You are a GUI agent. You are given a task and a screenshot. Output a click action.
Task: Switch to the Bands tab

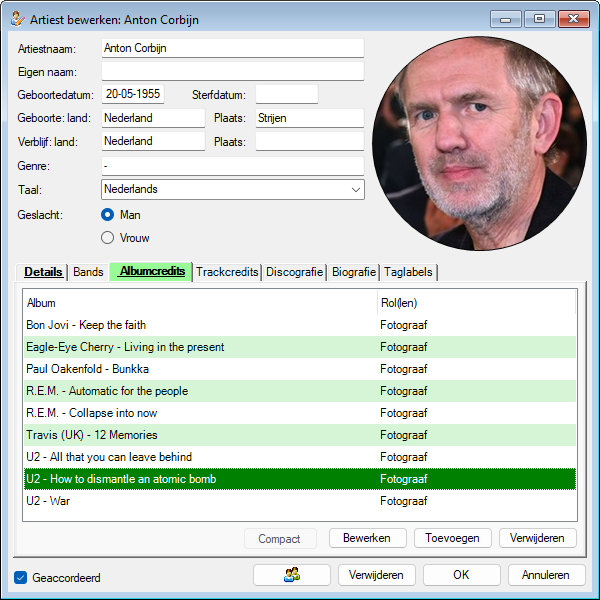click(x=88, y=272)
